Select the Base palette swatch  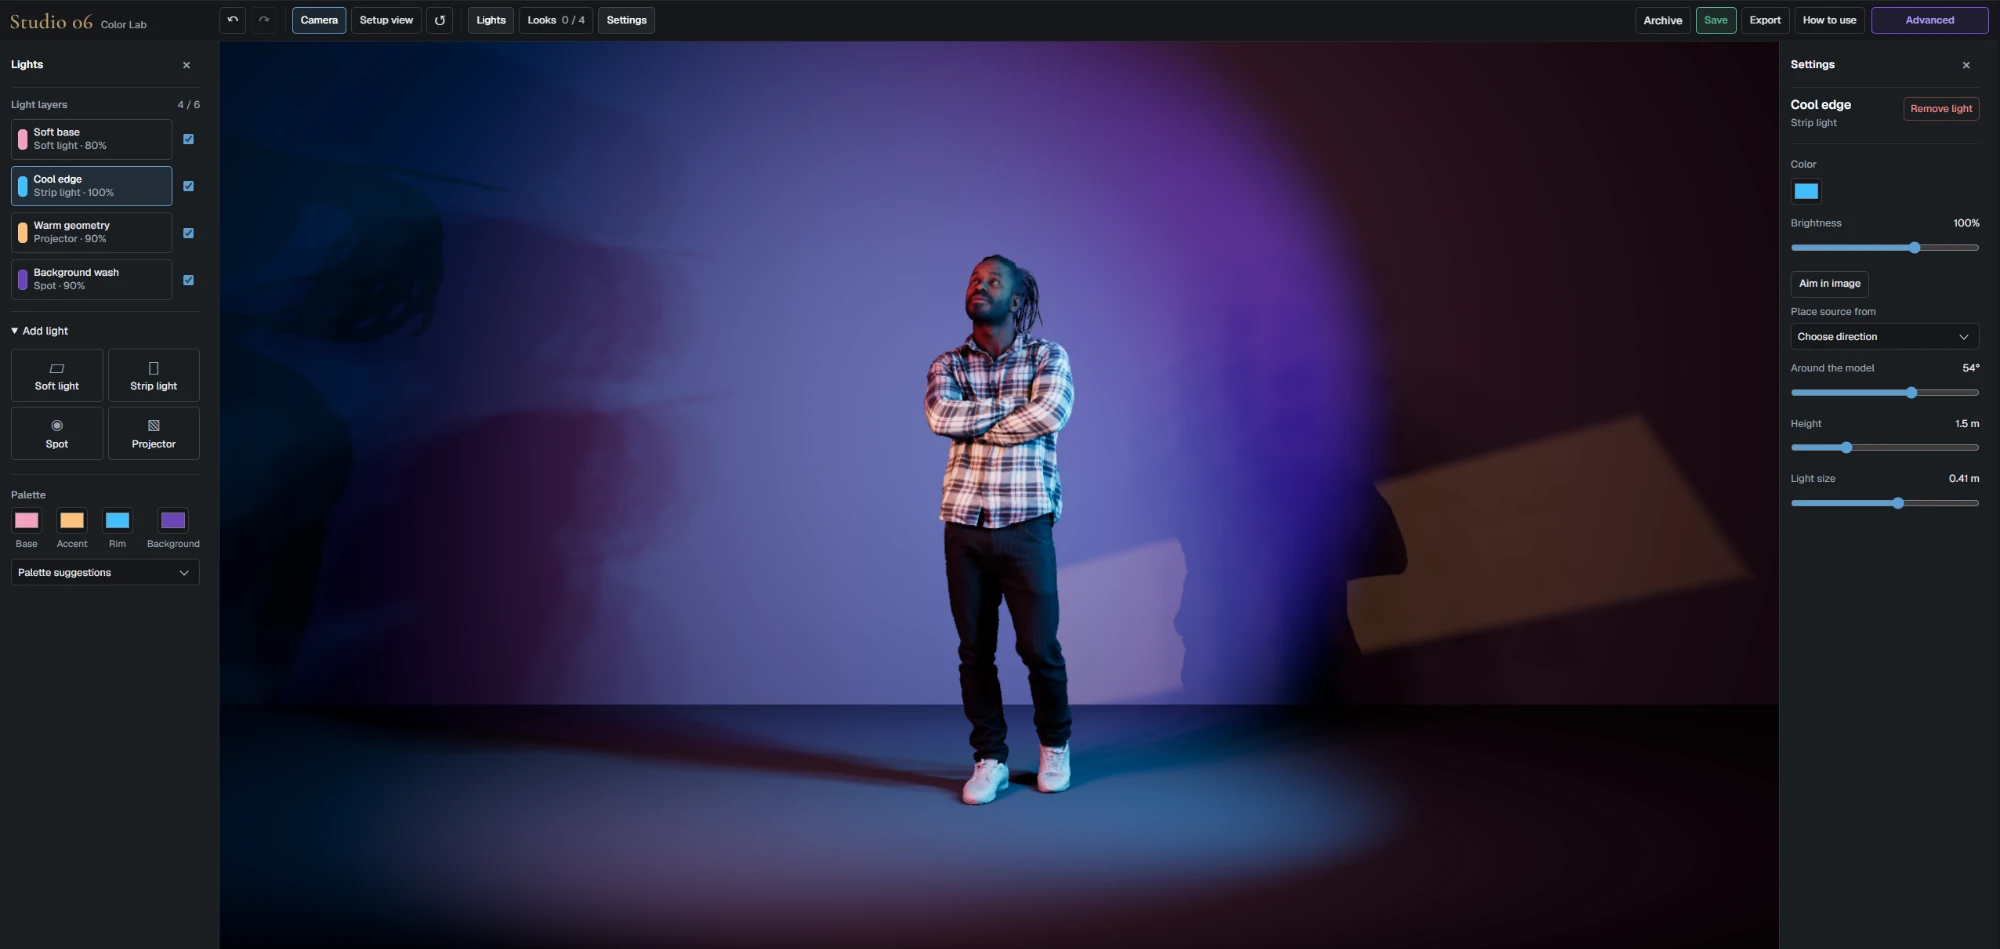[x=27, y=520]
